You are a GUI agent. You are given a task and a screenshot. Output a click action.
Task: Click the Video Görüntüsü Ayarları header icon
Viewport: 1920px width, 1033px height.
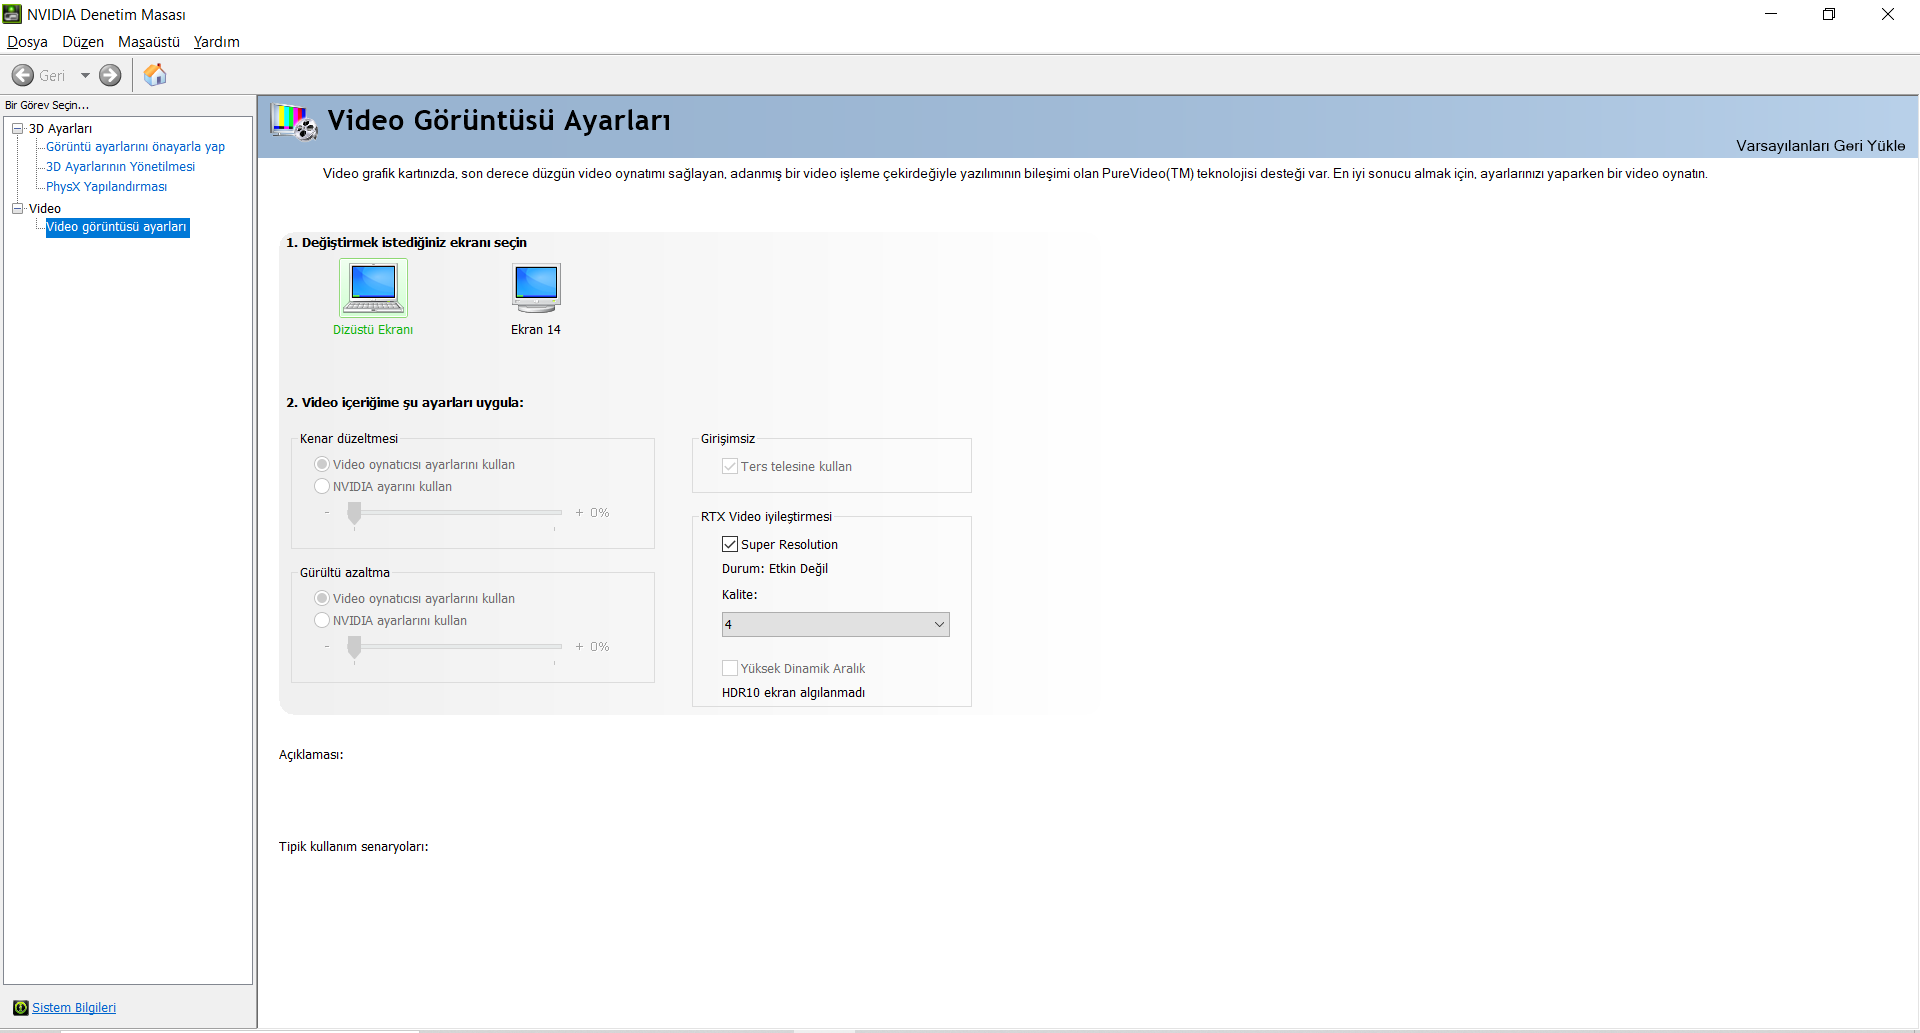click(x=294, y=122)
